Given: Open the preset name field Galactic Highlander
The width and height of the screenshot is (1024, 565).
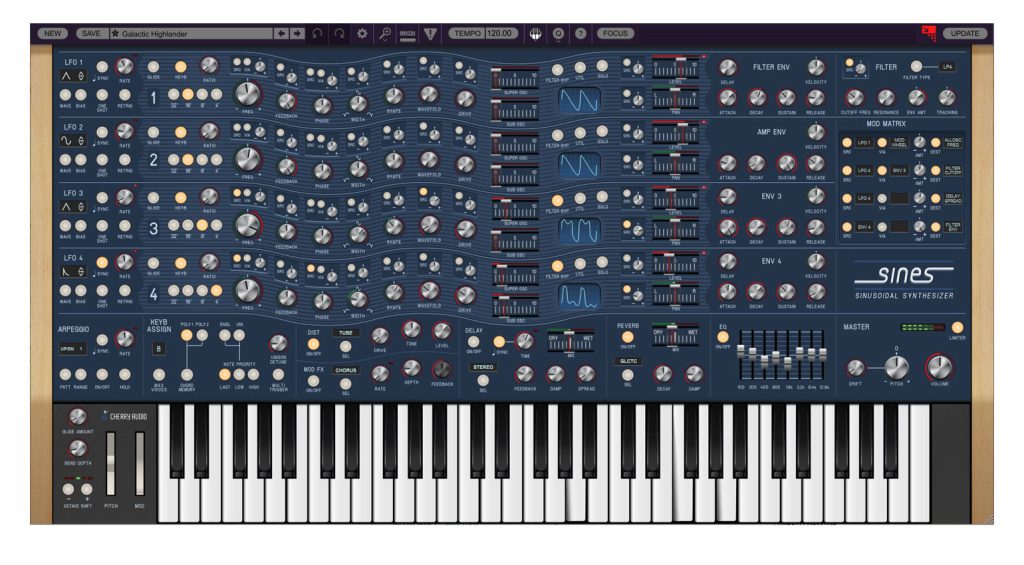Looking at the screenshot, I should coord(191,33).
